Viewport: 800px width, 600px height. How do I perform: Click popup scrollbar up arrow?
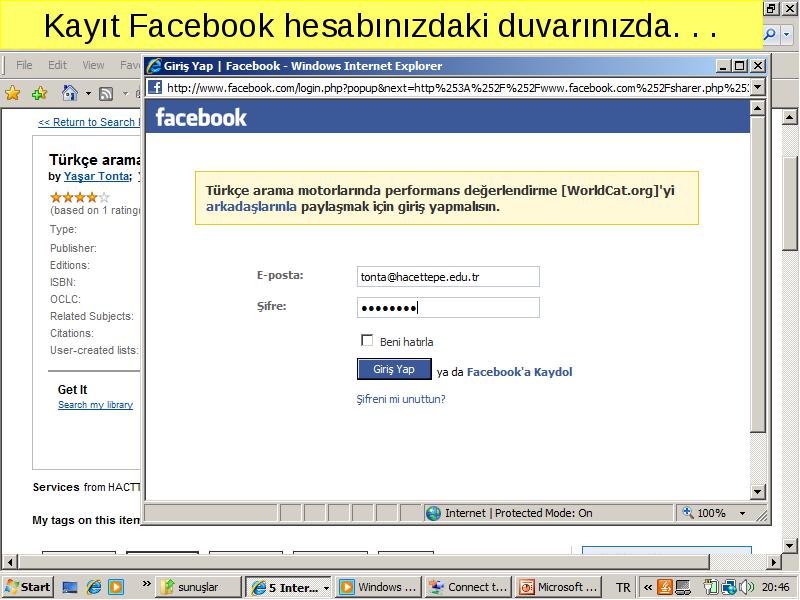(758, 108)
